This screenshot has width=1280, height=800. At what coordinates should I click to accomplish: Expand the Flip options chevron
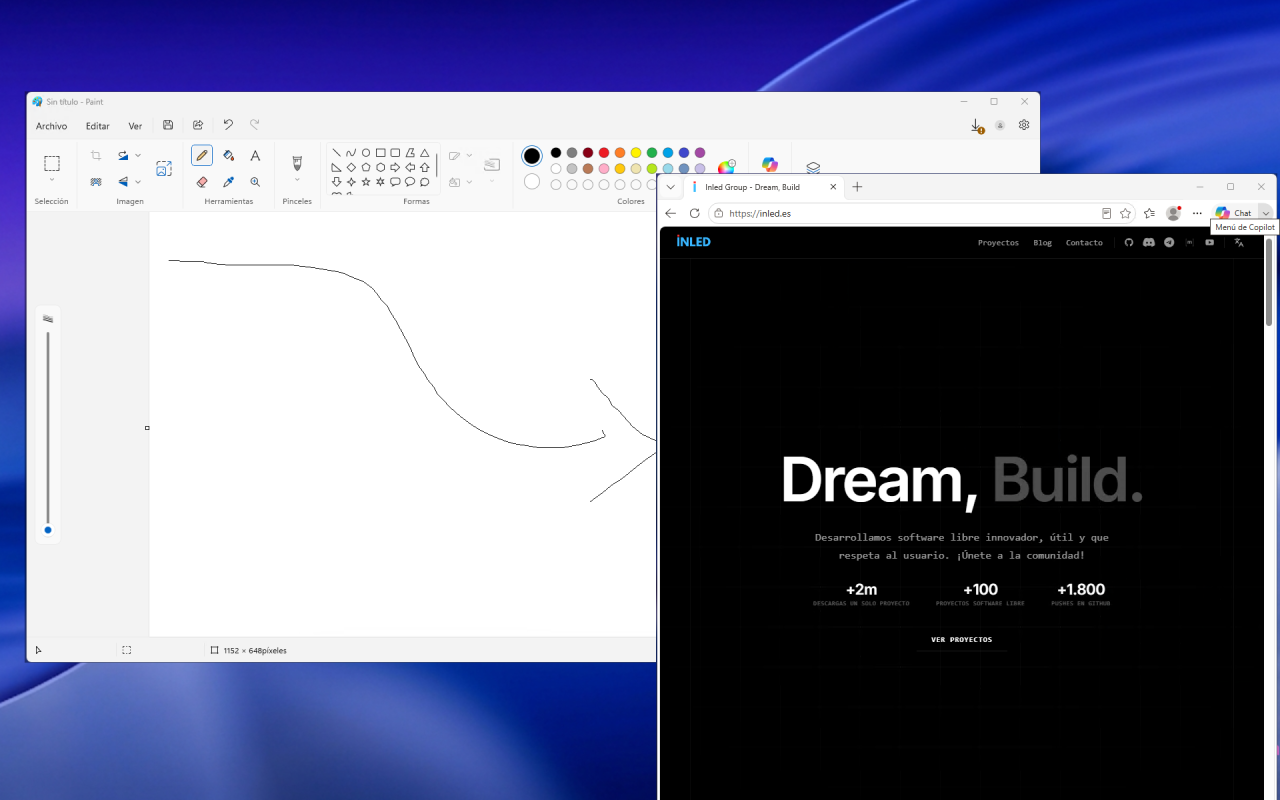(138, 182)
